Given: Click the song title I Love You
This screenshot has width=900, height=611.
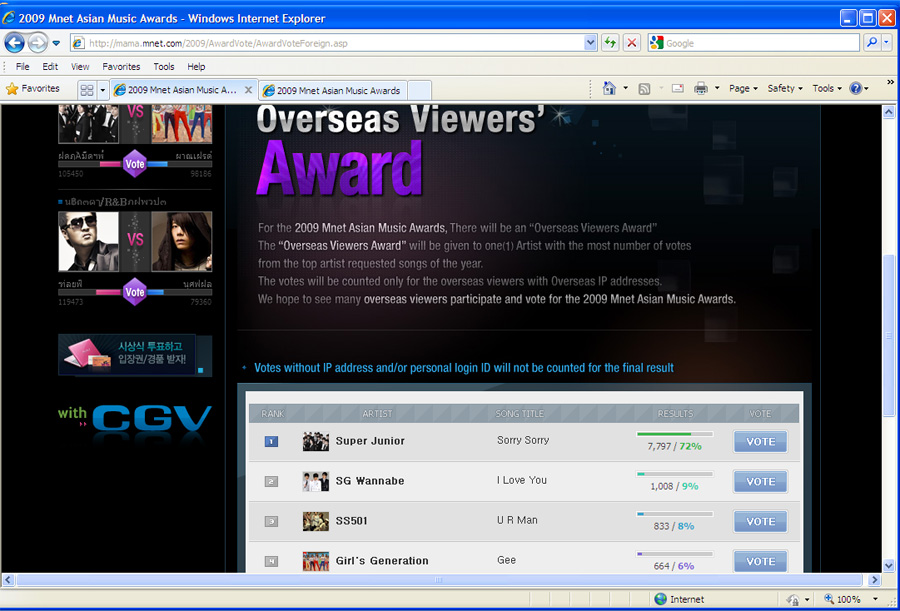Looking at the screenshot, I should (522, 480).
